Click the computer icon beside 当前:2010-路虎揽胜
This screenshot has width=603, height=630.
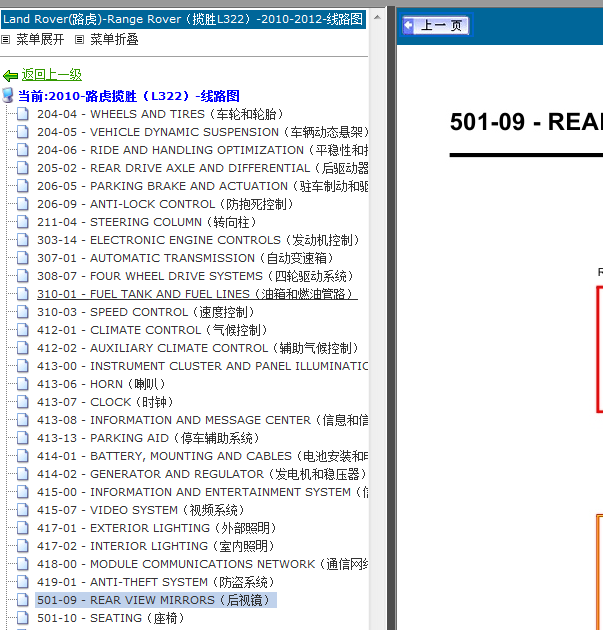tap(8, 96)
